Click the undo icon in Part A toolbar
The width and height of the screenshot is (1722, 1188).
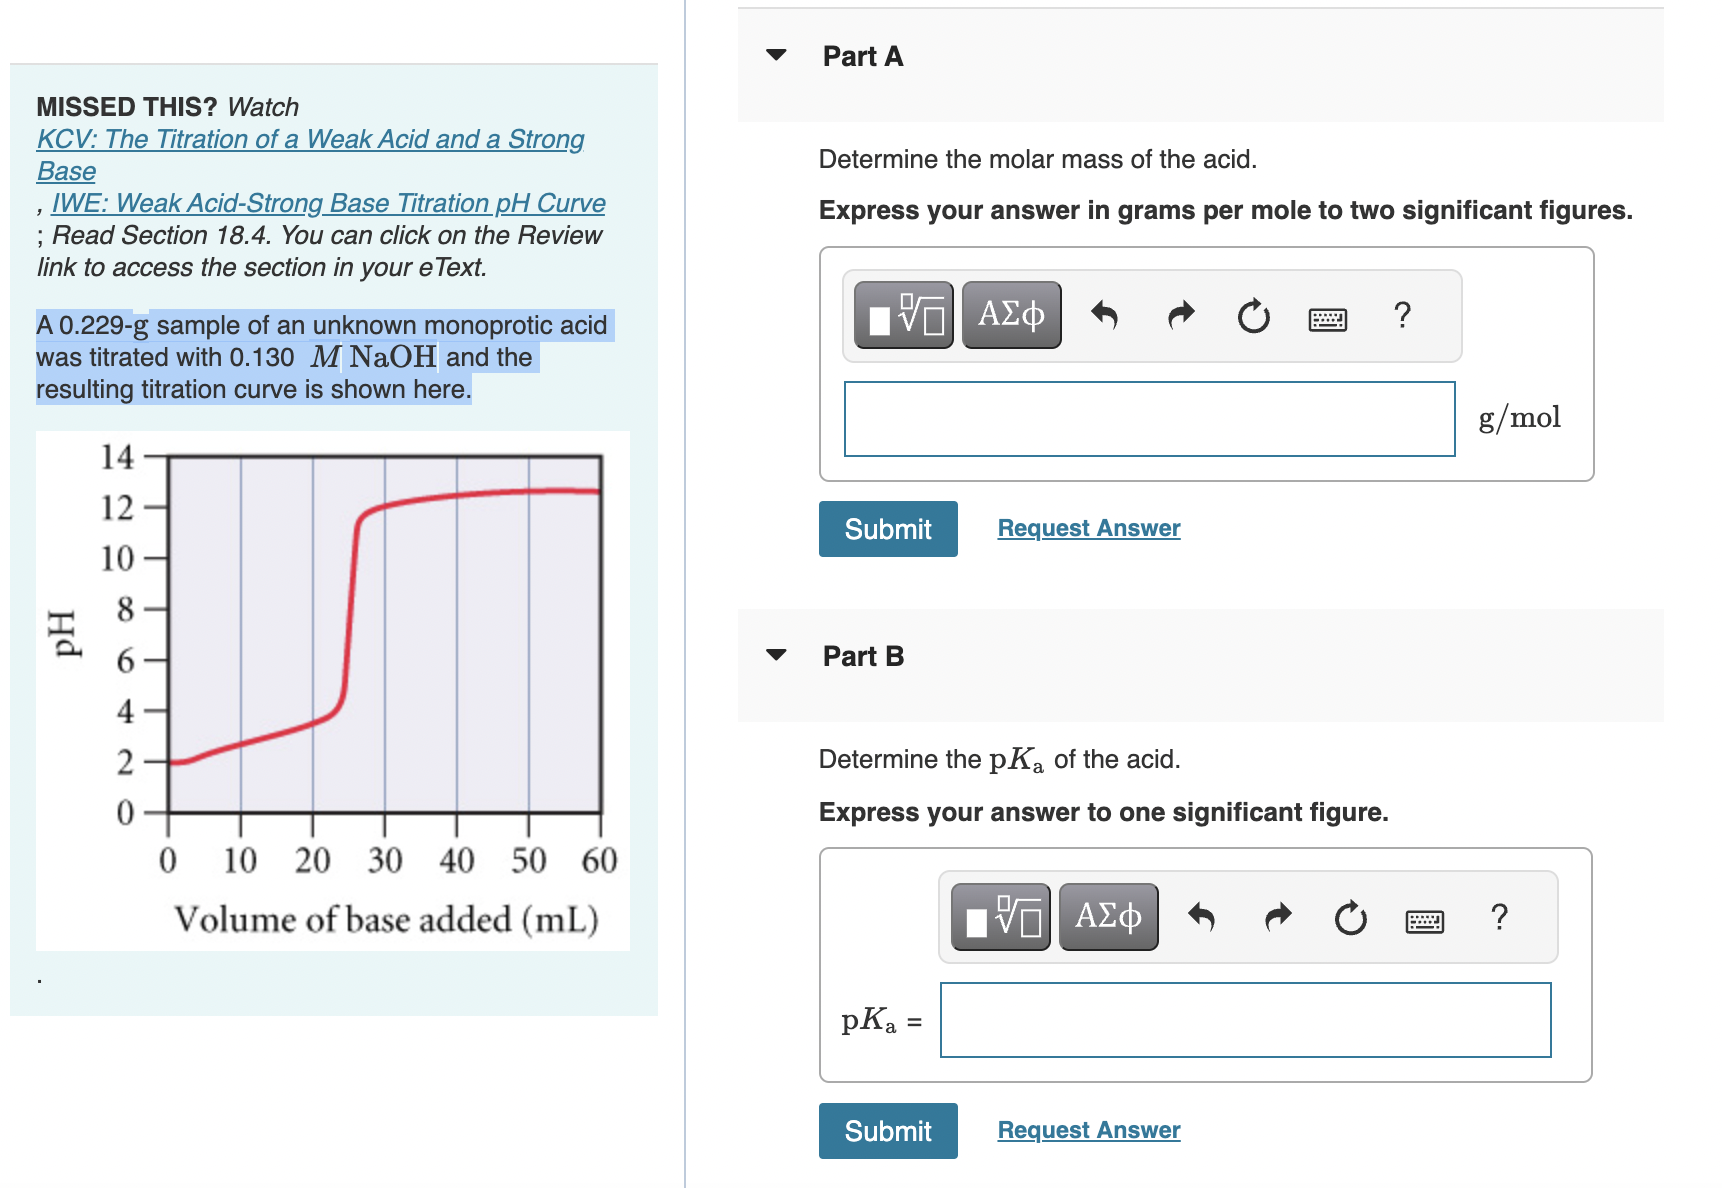point(1106,314)
